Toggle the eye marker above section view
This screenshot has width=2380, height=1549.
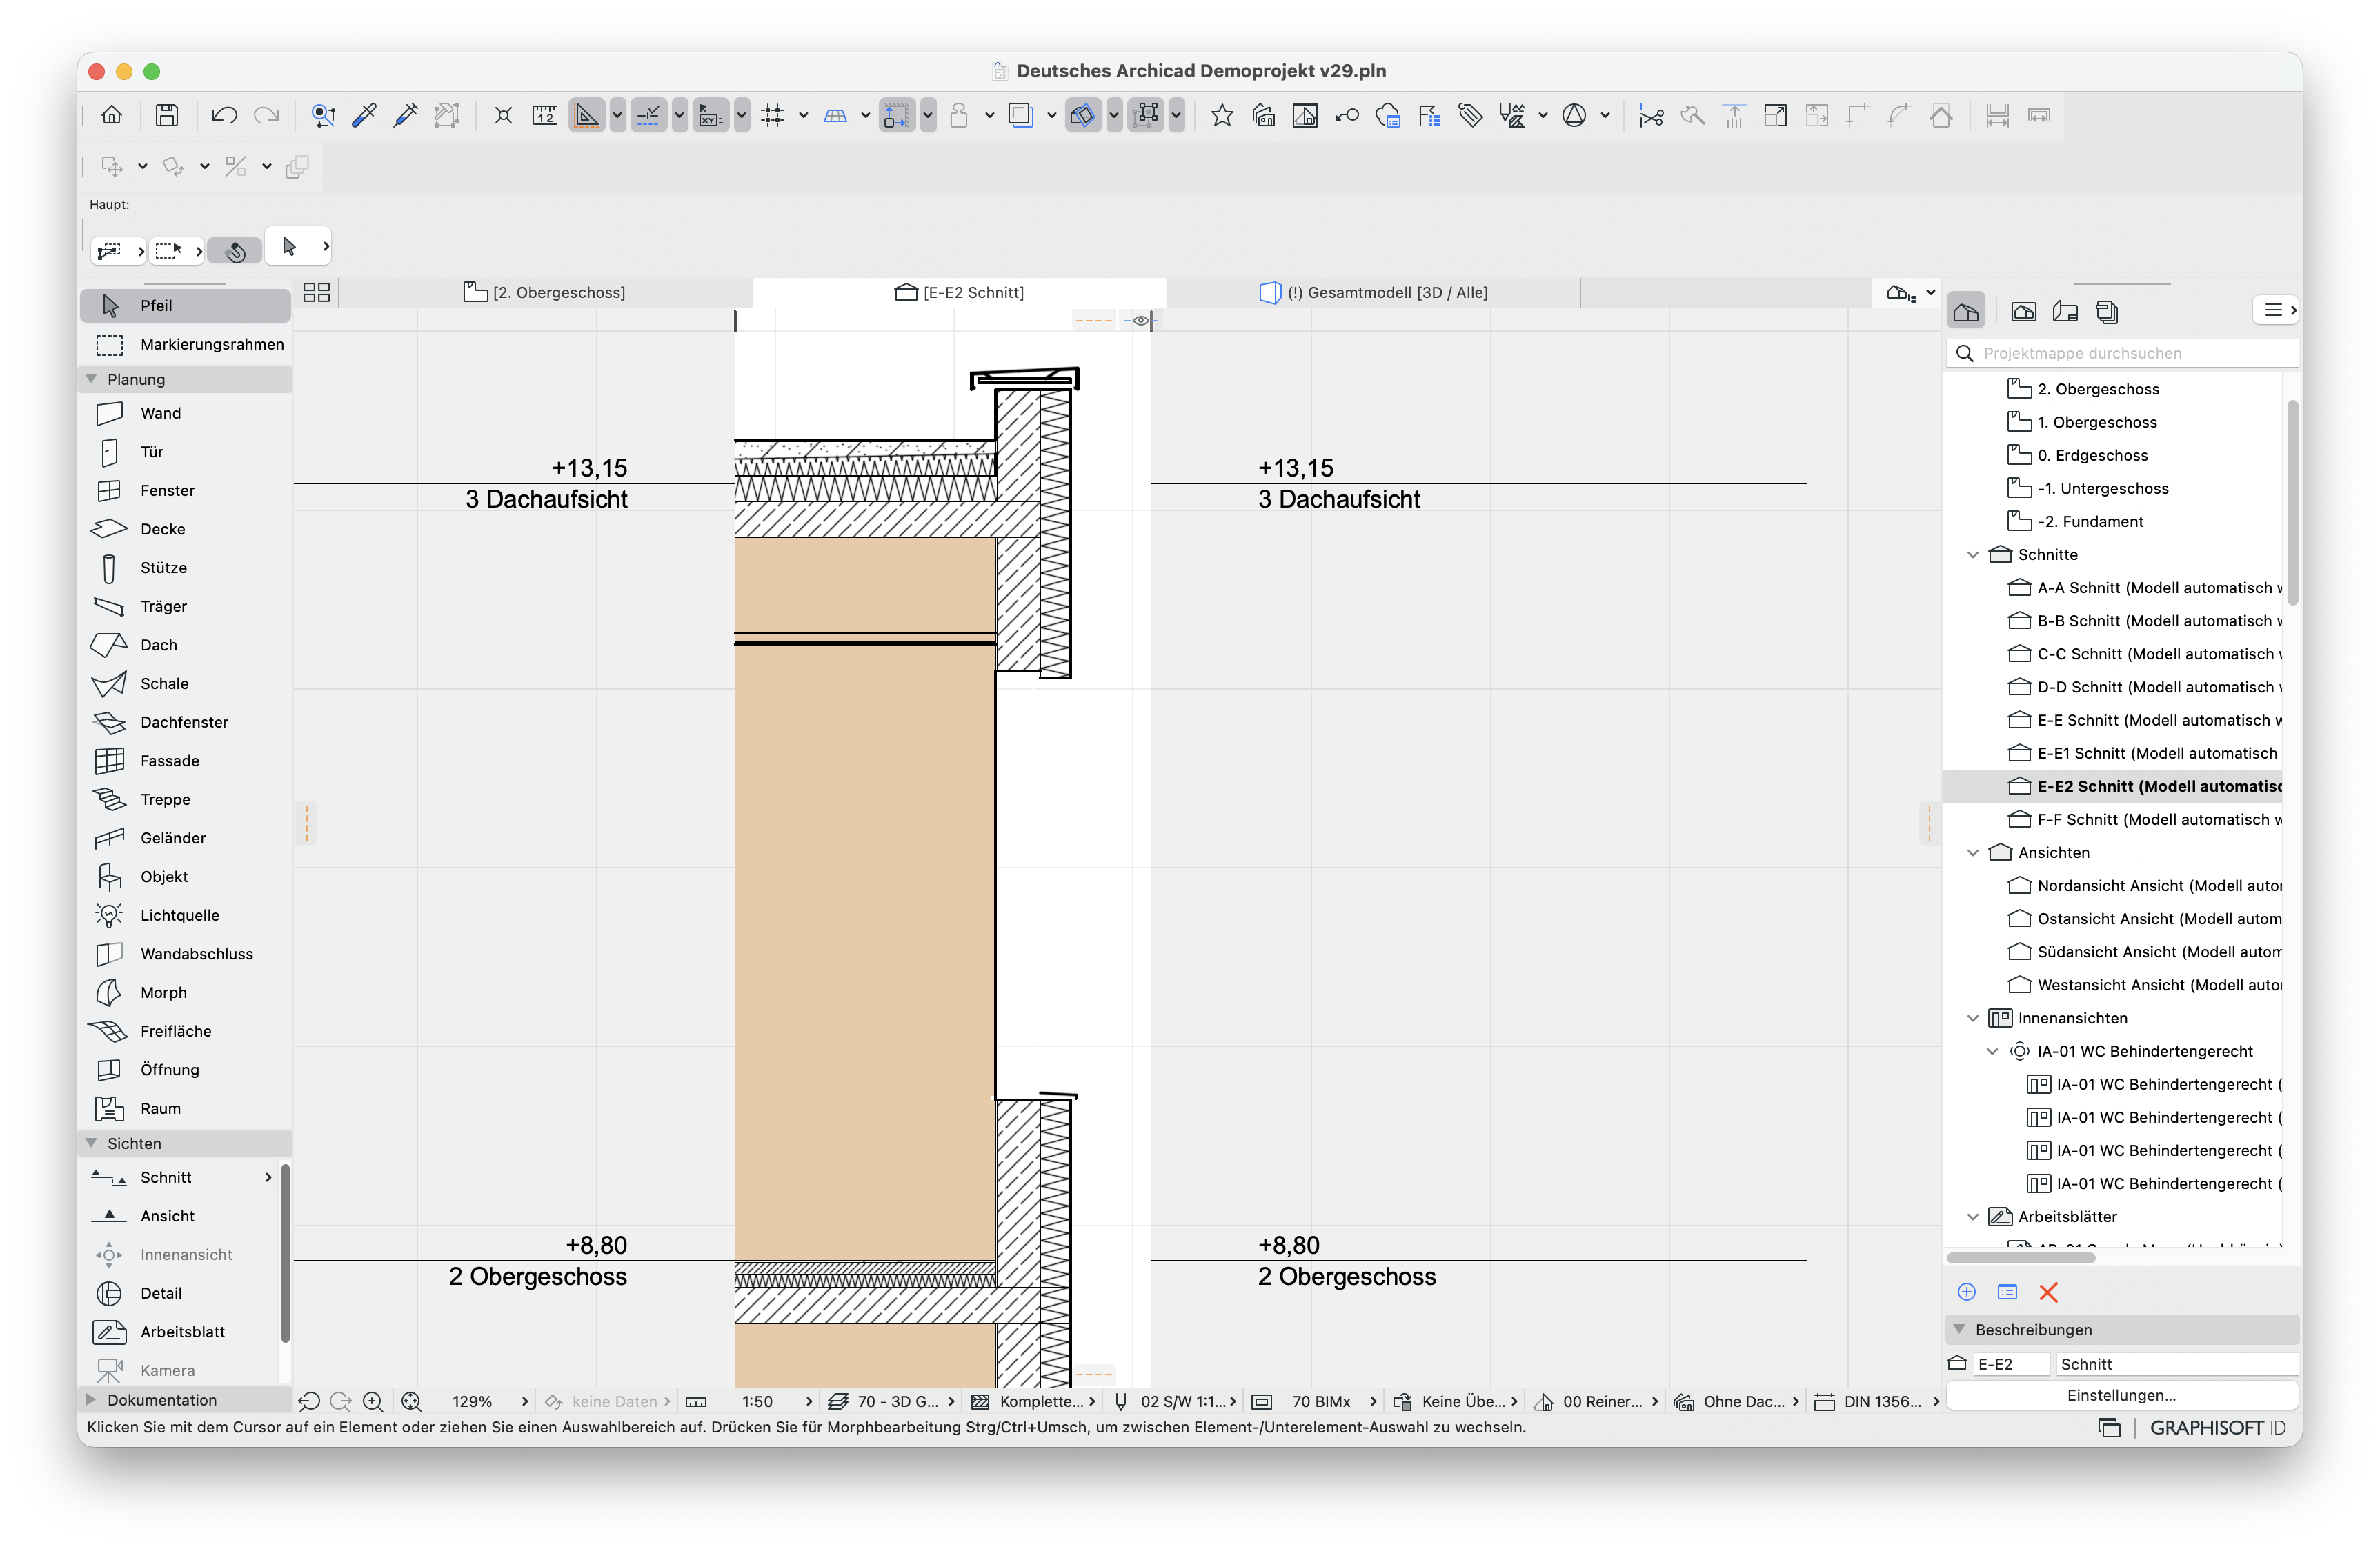pyautogui.click(x=1141, y=320)
